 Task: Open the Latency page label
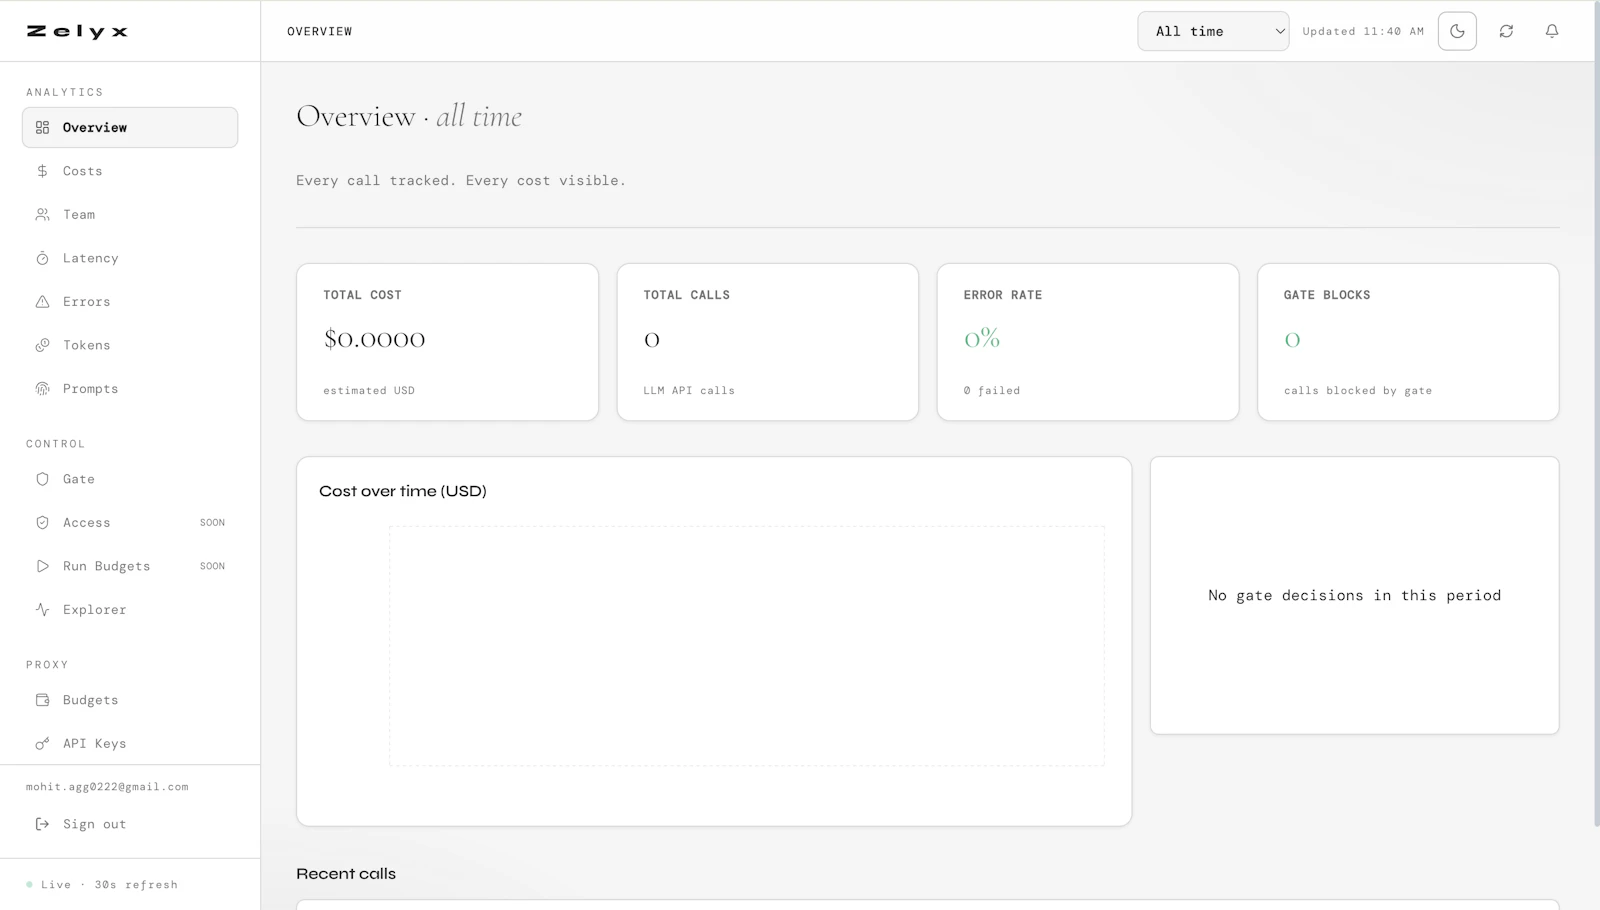(x=91, y=258)
